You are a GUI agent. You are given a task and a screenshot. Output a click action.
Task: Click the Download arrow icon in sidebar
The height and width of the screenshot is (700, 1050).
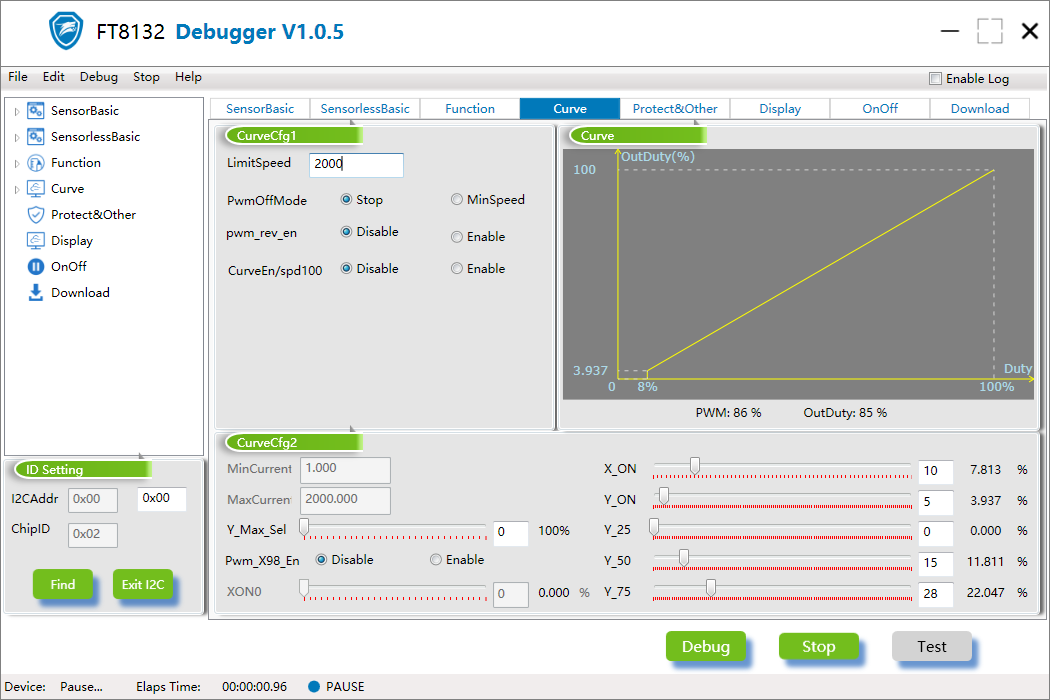click(35, 293)
